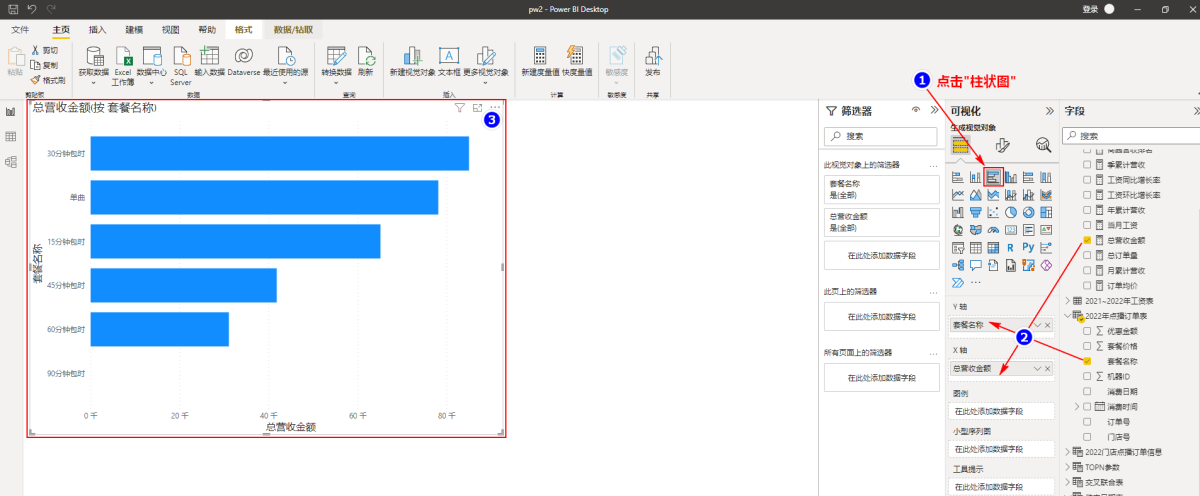The width and height of the screenshot is (1200, 496).
Task: Click 转换数据 button in ribbon
Action: click(x=337, y=63)
